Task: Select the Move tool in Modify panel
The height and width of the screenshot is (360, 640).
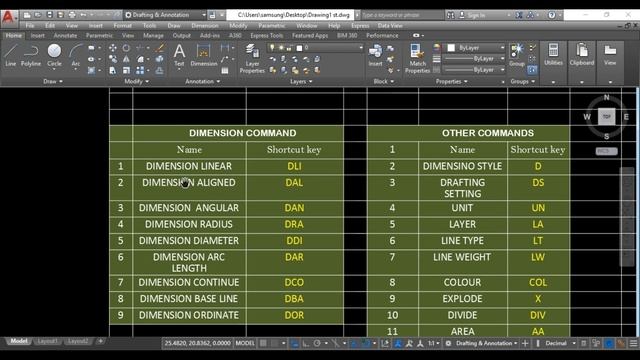Action: pyautogui.click(x=112, y=48)
